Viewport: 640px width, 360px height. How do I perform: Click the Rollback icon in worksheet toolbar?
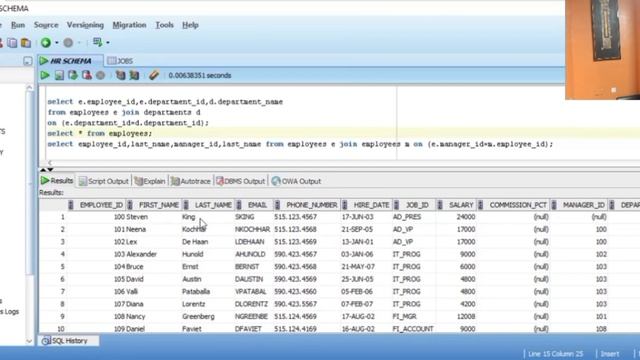[x=87, y=76]
